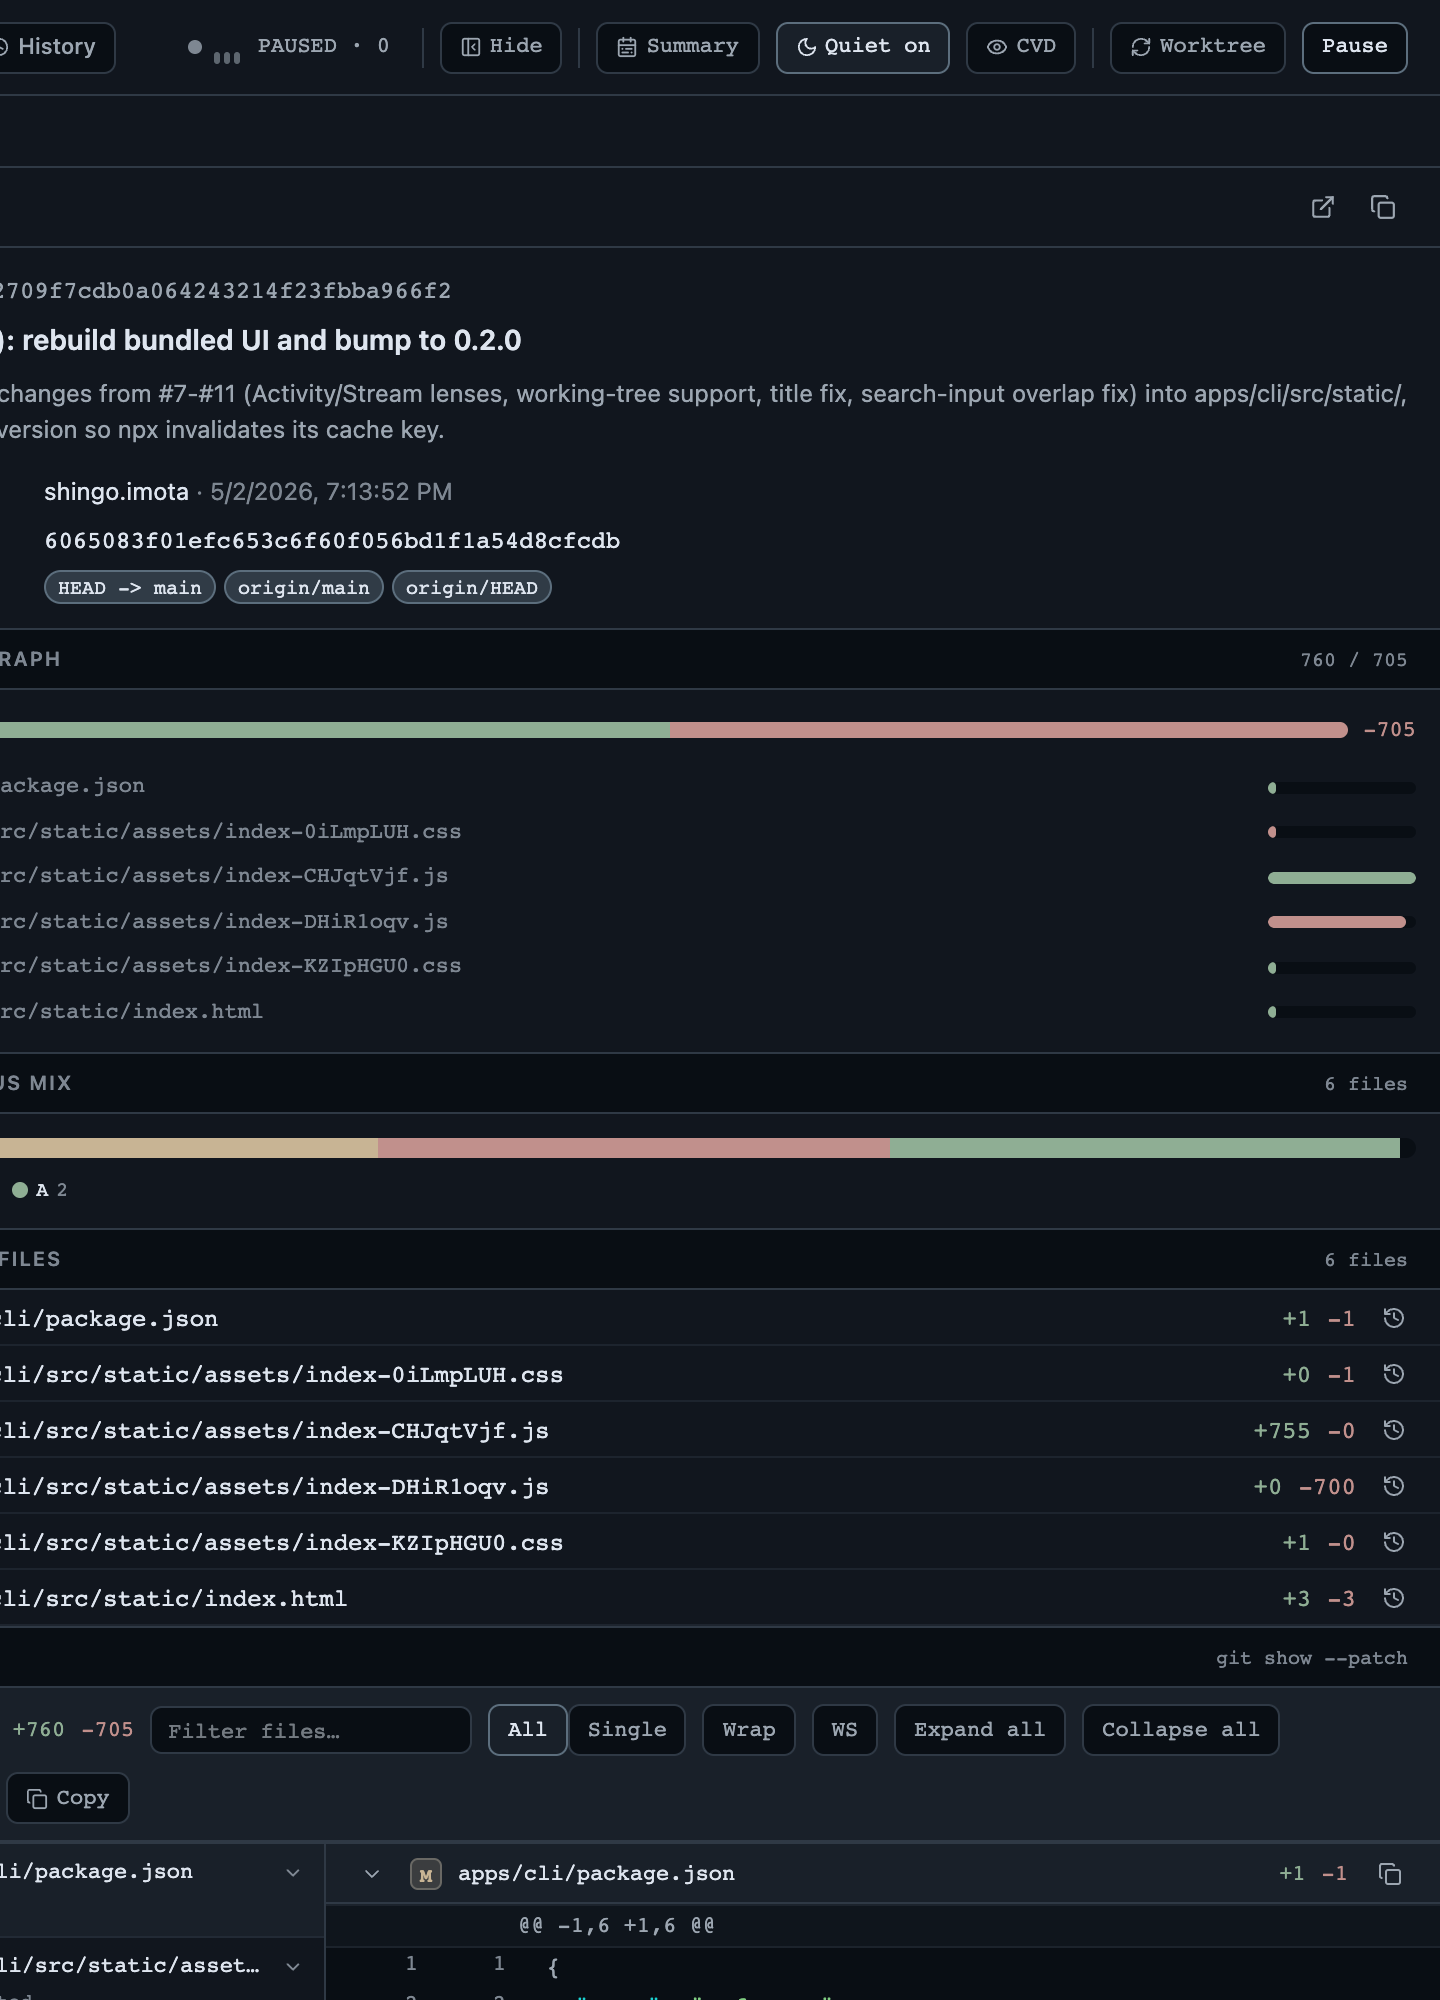Open file history for index-KZIpHGU0.css row

[1394, 1542]
